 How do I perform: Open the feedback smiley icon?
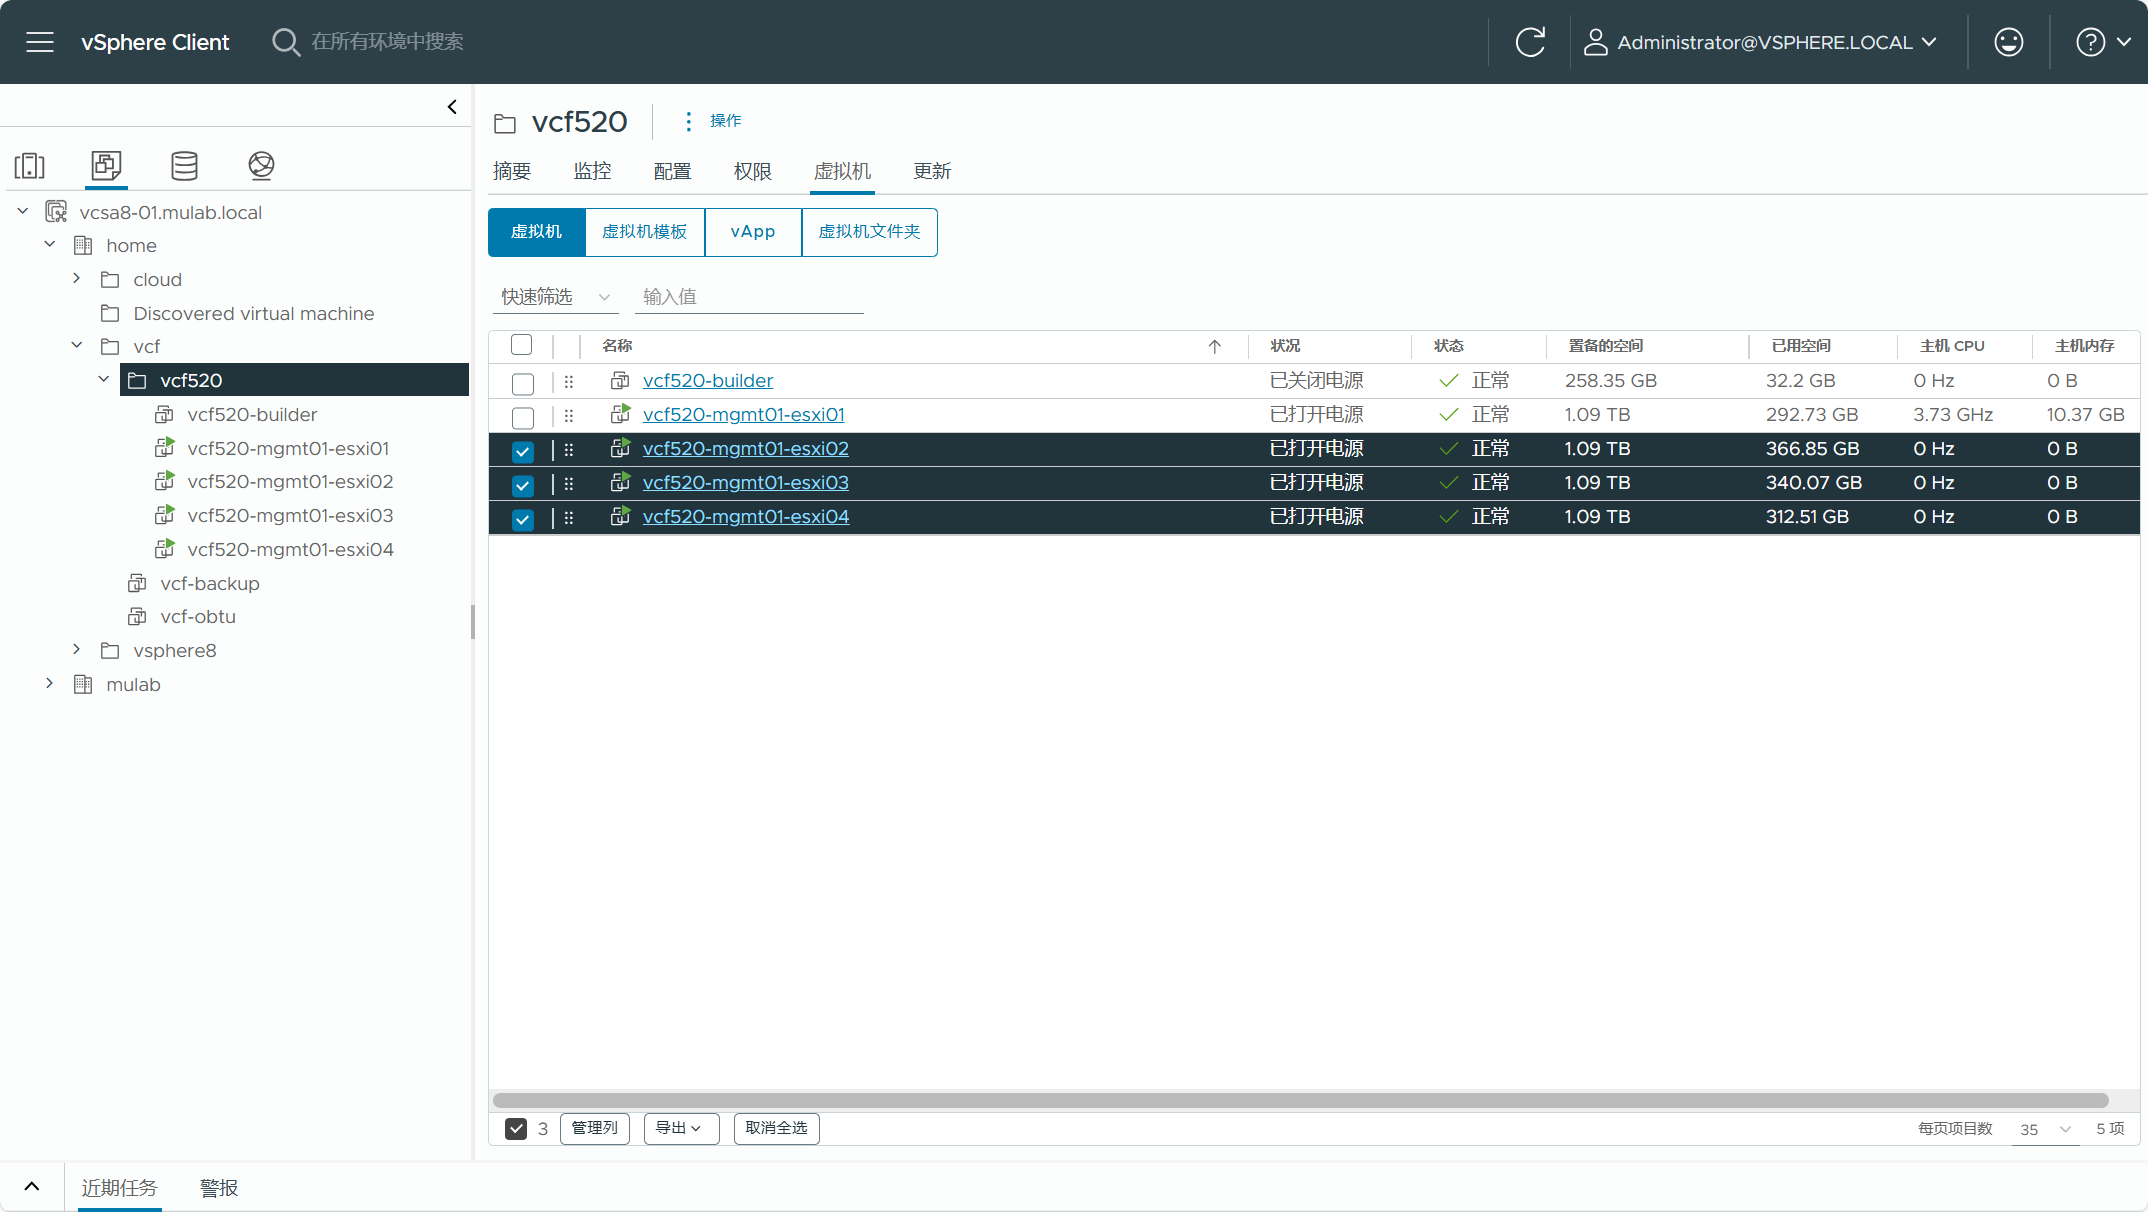coord(2008,42)
